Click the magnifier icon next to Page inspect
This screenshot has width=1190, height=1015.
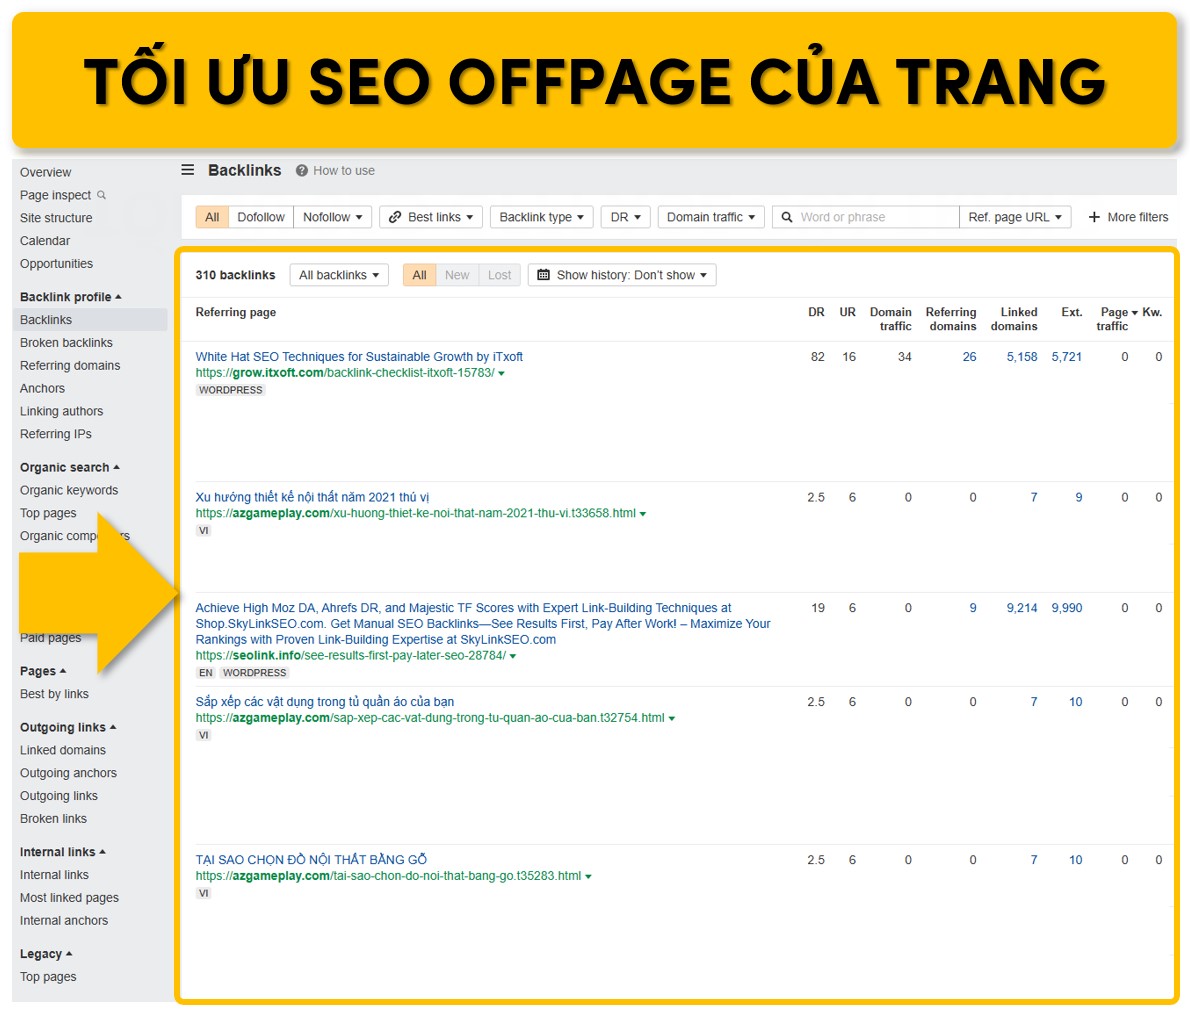coord(102,195)
